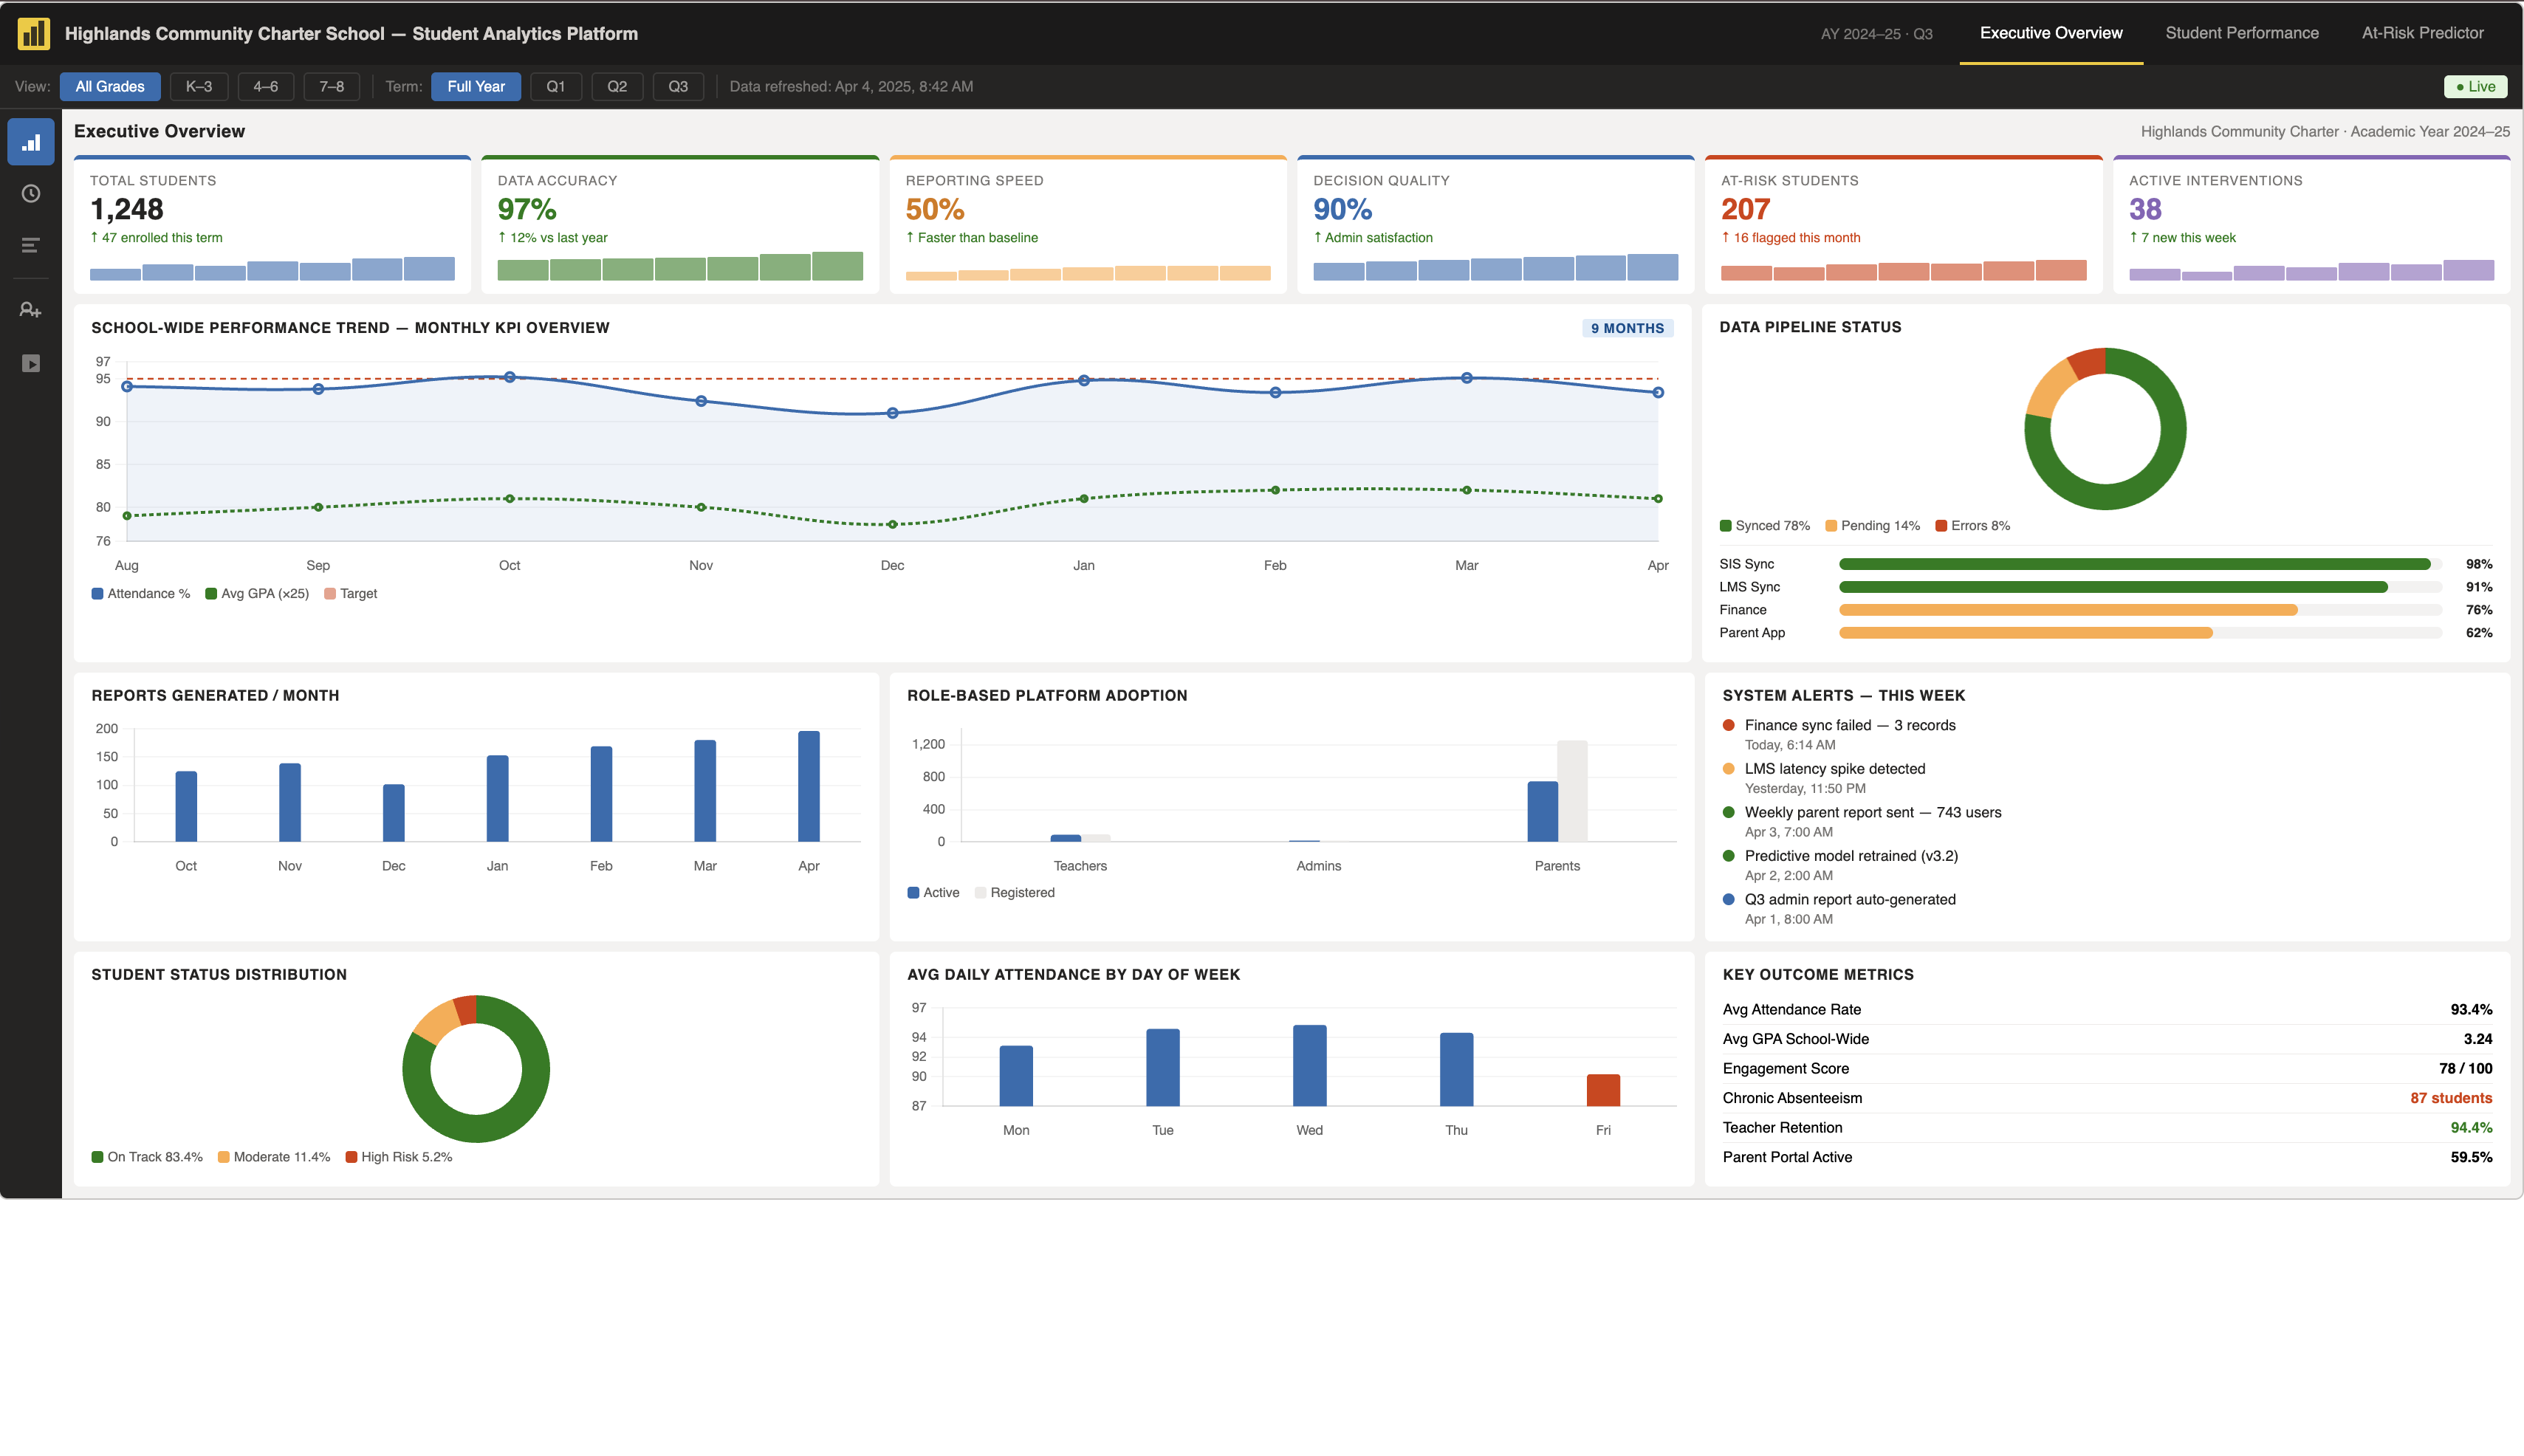2524x1456 pixels.
Task: Select the clock history icon in sidebar
Action: coord(31,193)
